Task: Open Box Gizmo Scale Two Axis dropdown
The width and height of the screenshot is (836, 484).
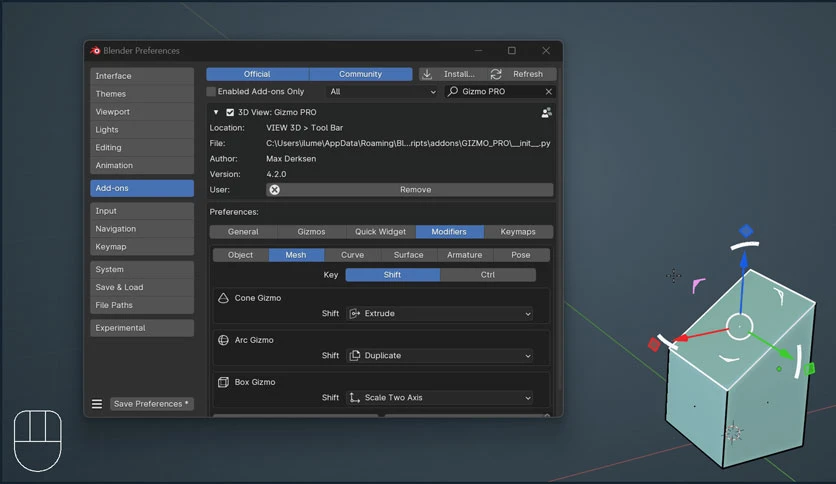Action: point(440,398)
